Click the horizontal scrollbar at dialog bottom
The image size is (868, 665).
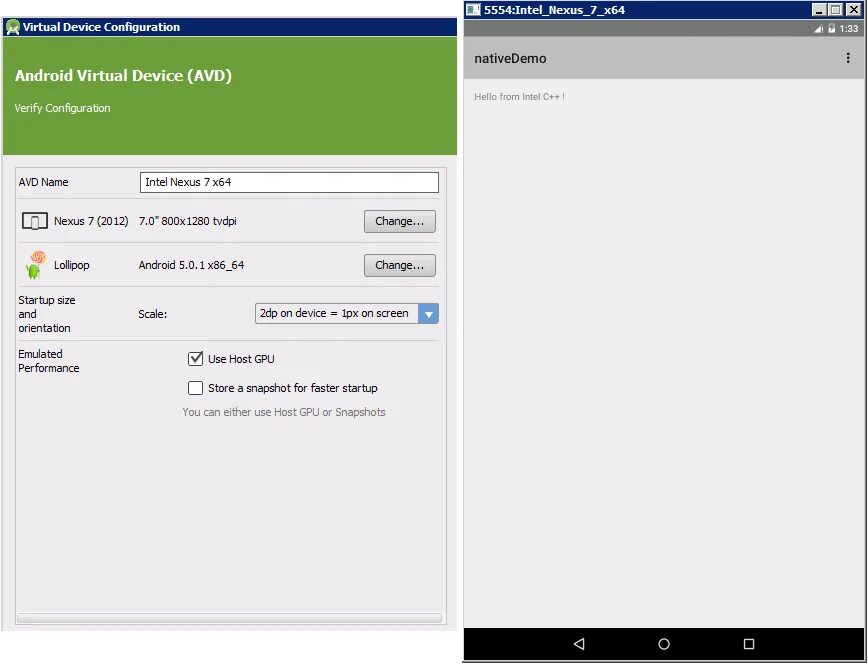[x=229, y=618]
